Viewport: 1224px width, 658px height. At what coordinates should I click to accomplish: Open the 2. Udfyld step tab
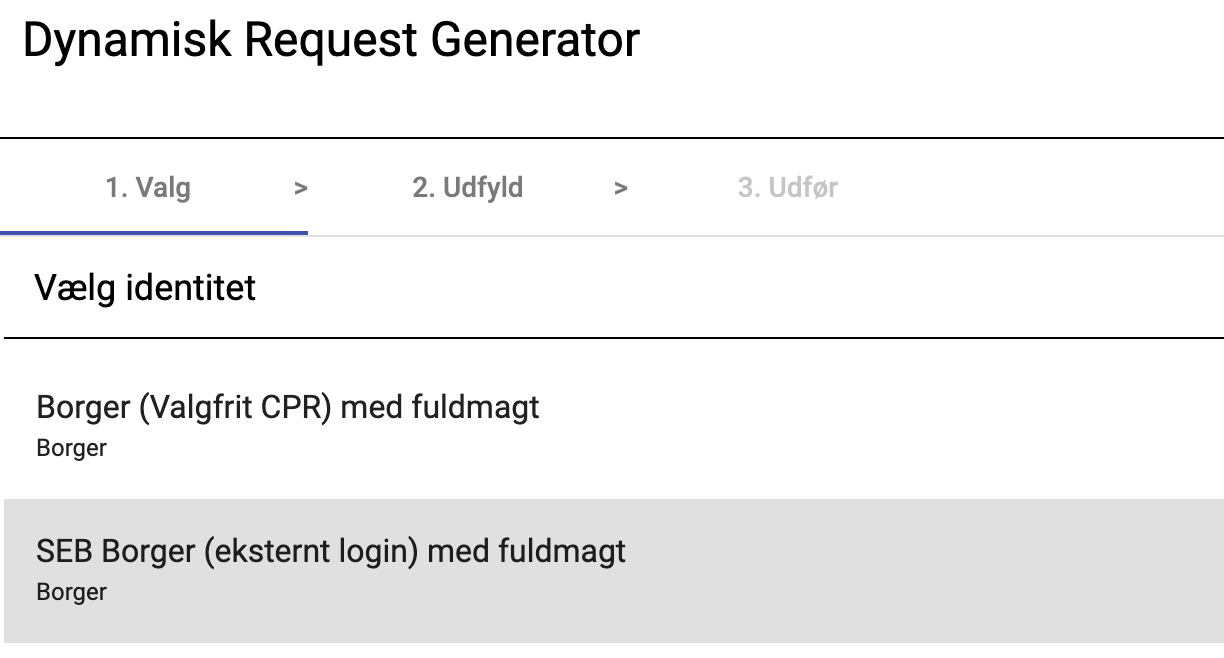(467, 188)
